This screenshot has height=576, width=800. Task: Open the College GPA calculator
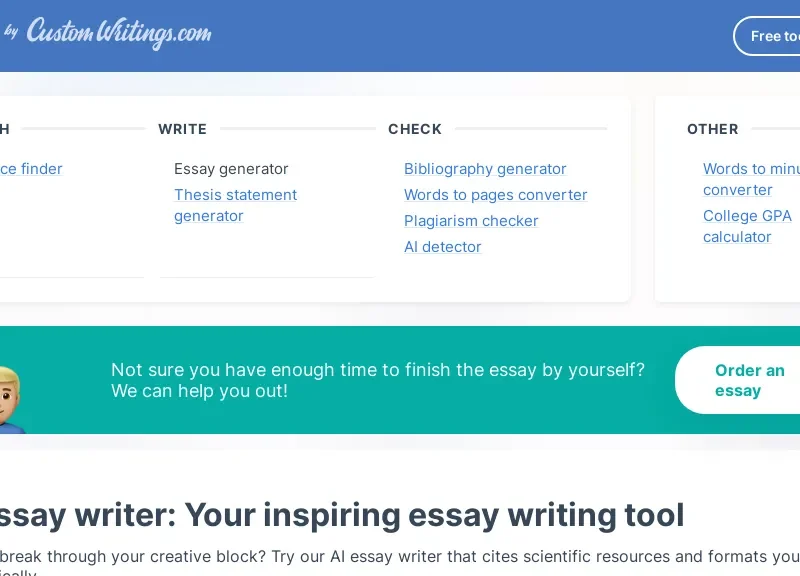click(747, 226)
